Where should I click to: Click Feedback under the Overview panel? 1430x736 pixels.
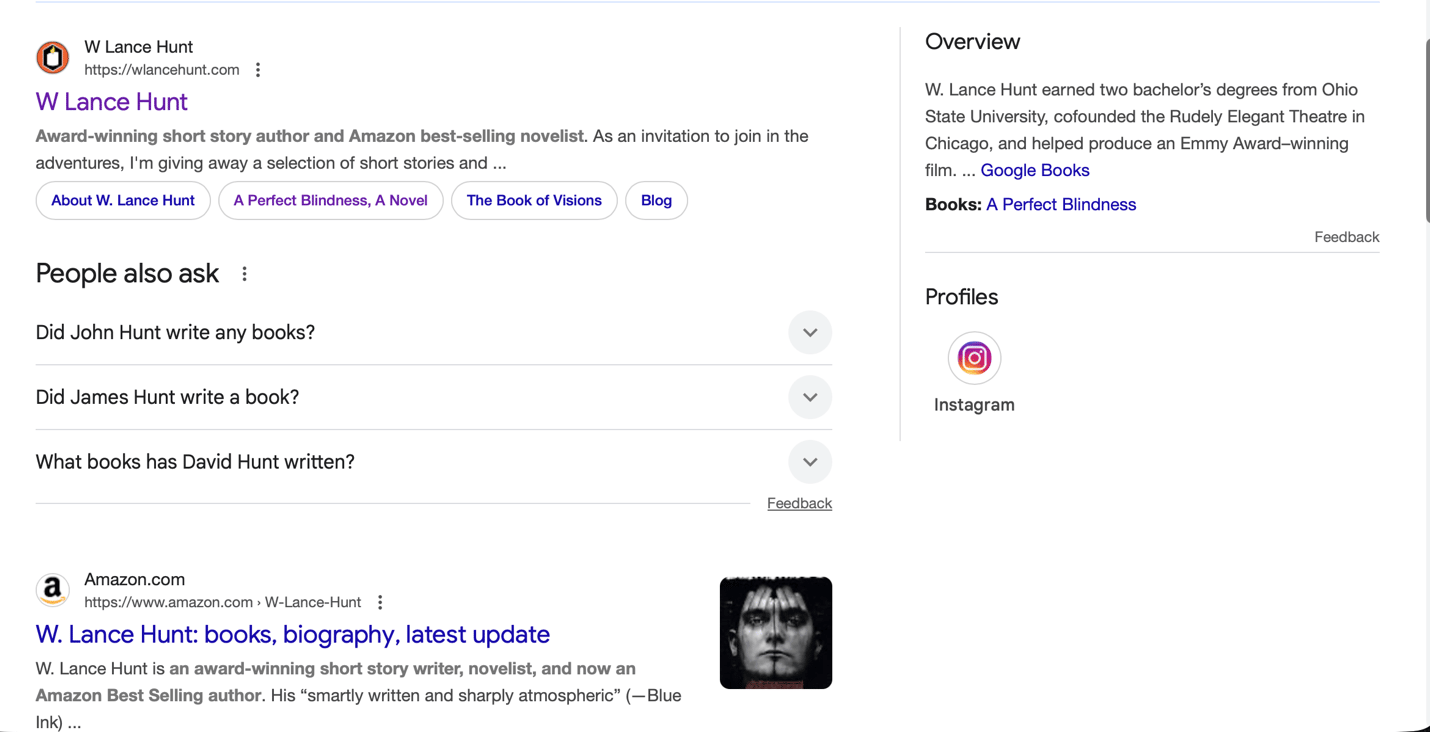tap(1346, 237)
